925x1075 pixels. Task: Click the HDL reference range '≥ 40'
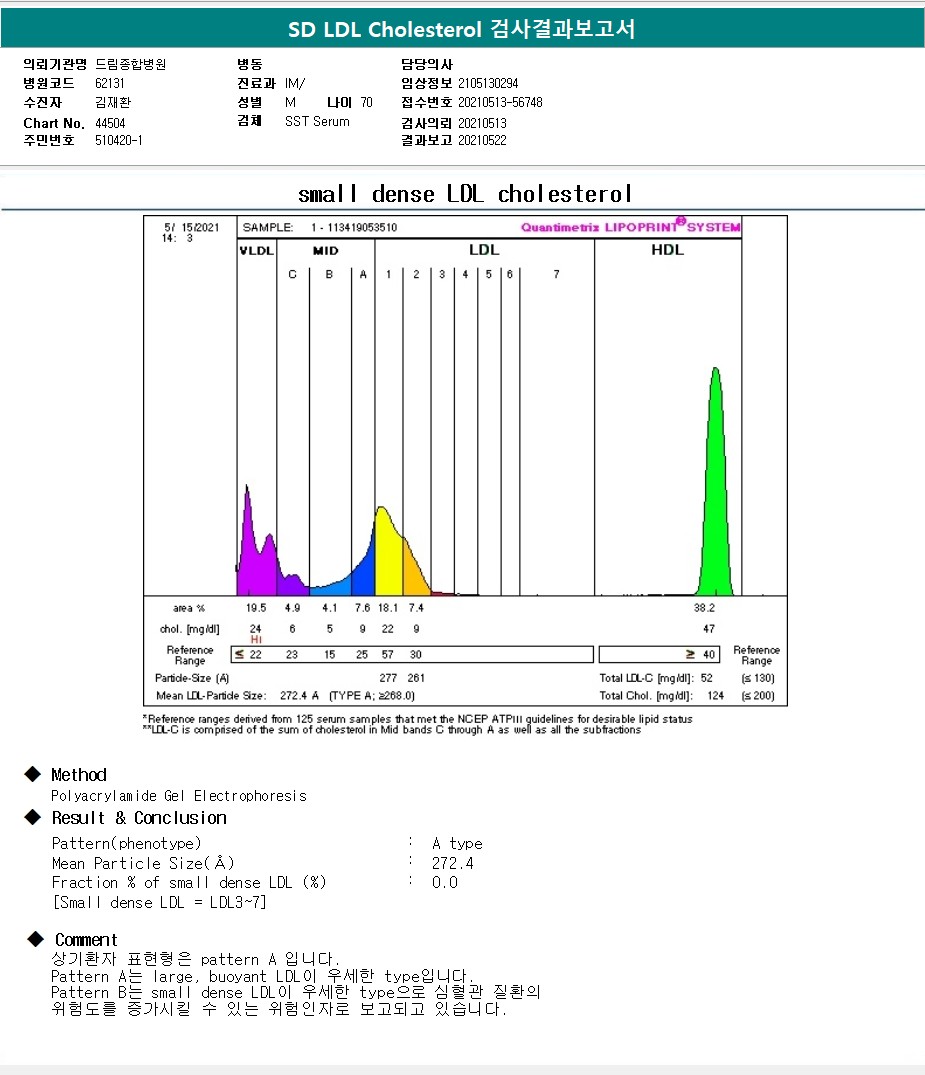coord(701,655)
